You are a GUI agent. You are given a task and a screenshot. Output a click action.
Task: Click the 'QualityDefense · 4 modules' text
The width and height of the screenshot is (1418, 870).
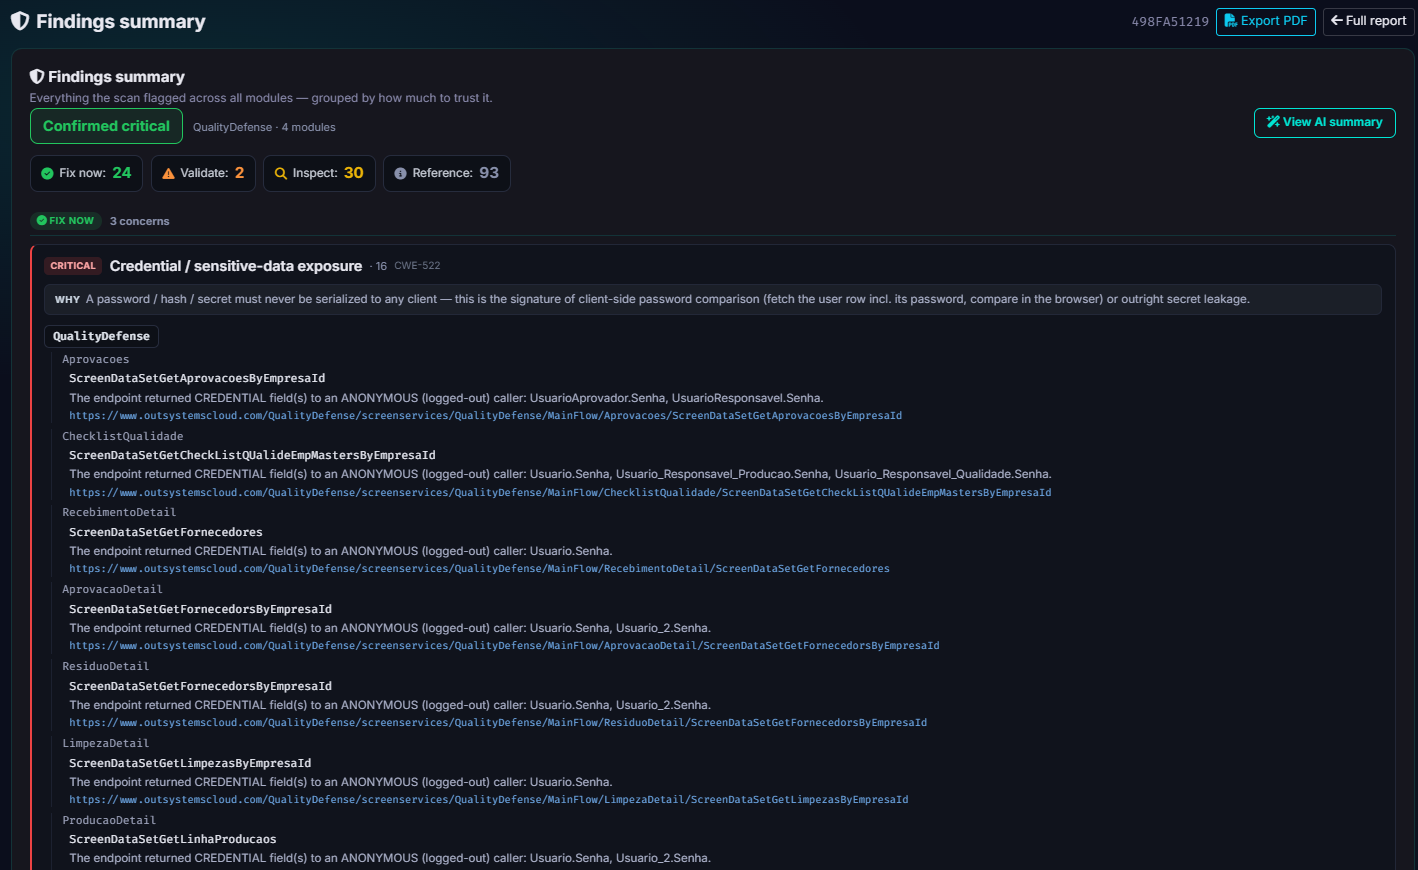(x=264, y=127)
